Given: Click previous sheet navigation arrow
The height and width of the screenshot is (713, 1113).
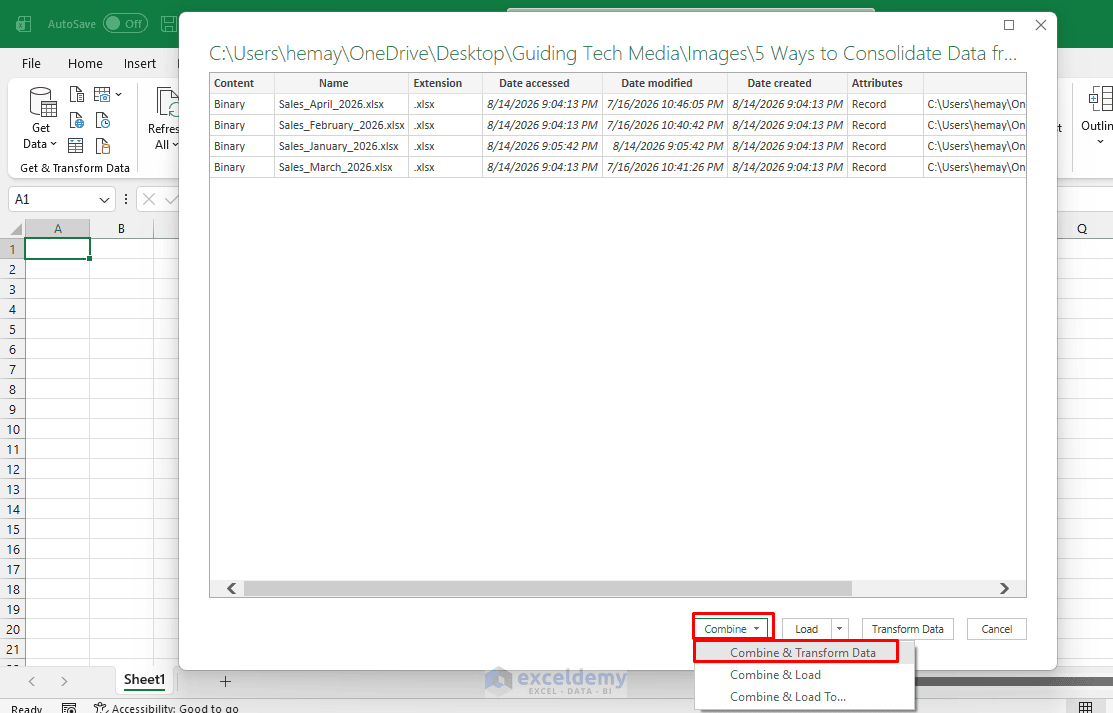Looking at the screenshot, I should coord(32,682).
